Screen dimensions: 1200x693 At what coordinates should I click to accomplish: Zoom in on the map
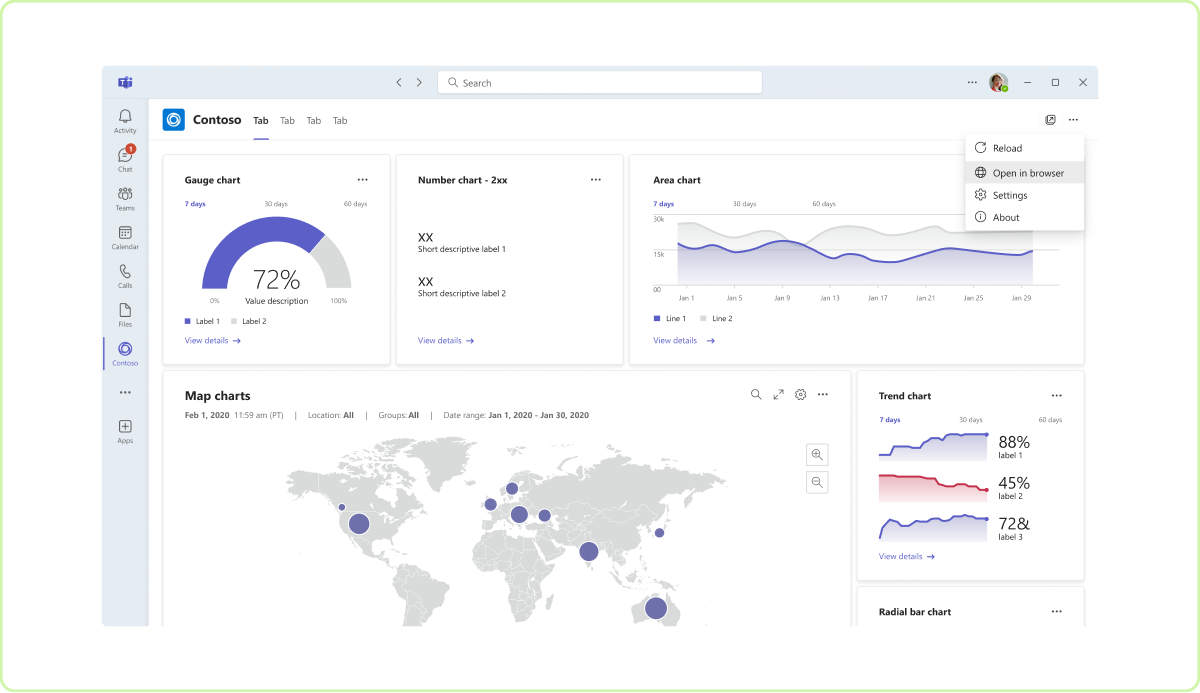(x=817, y=455)
